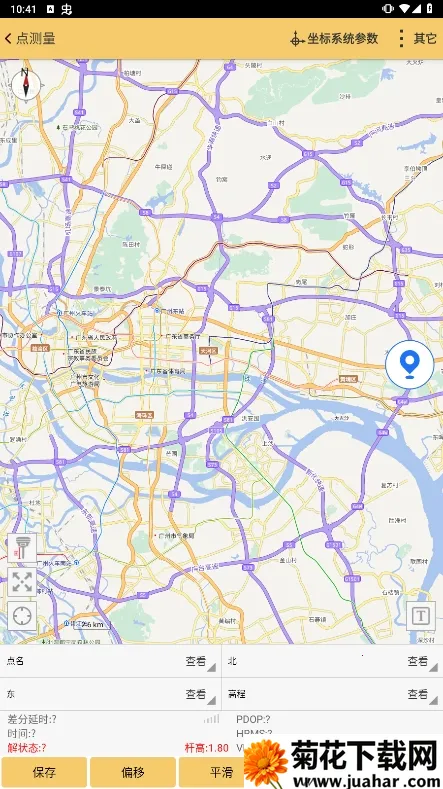Tap the 保存 save button

(44, 772)
